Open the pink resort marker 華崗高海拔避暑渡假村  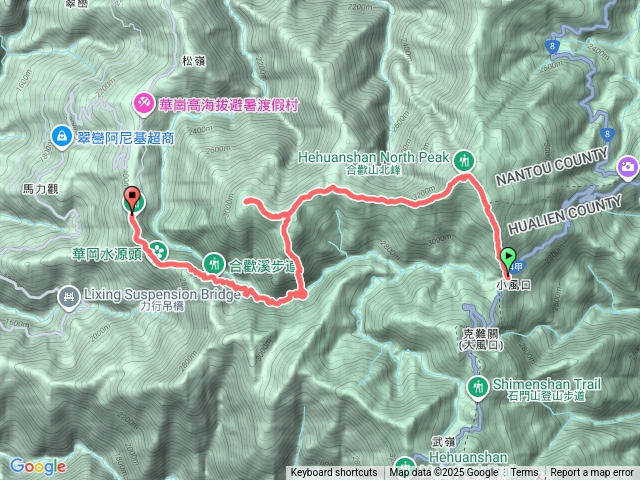pos(144,104)
